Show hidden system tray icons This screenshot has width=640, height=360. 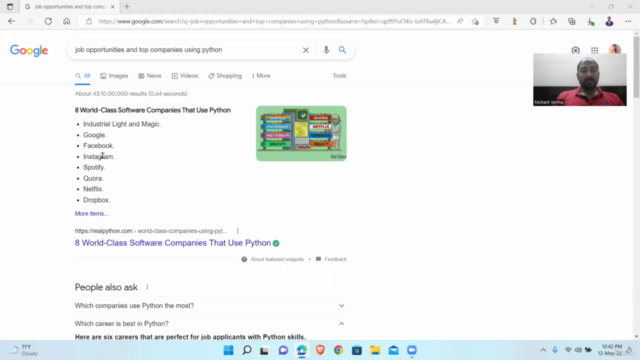coord(543,350)
